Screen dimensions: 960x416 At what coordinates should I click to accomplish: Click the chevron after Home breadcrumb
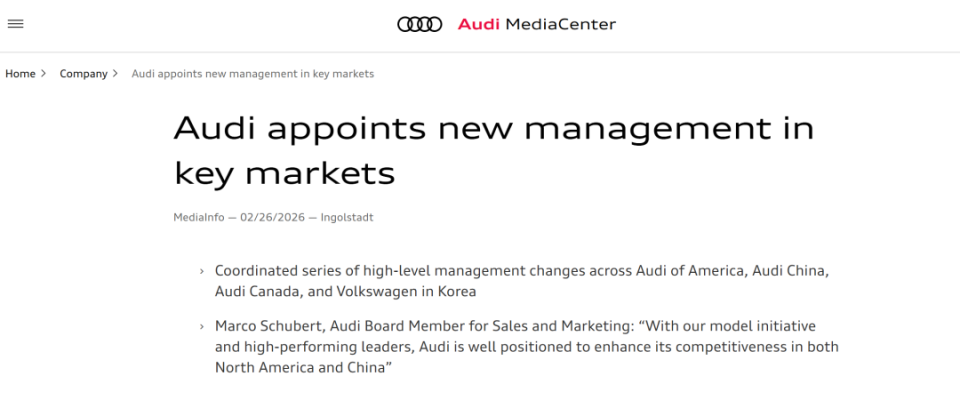point(44,74)
